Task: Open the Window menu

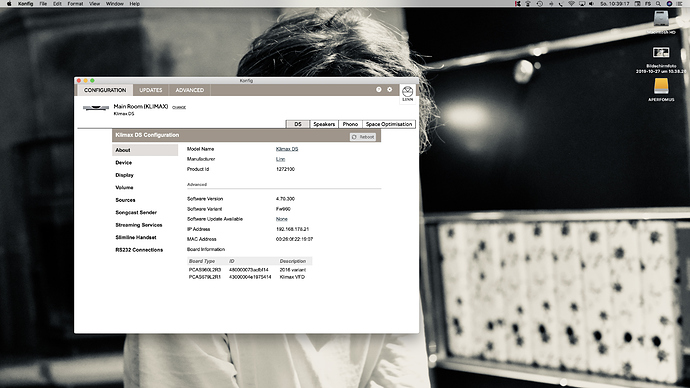Action: tap(114, 4)
